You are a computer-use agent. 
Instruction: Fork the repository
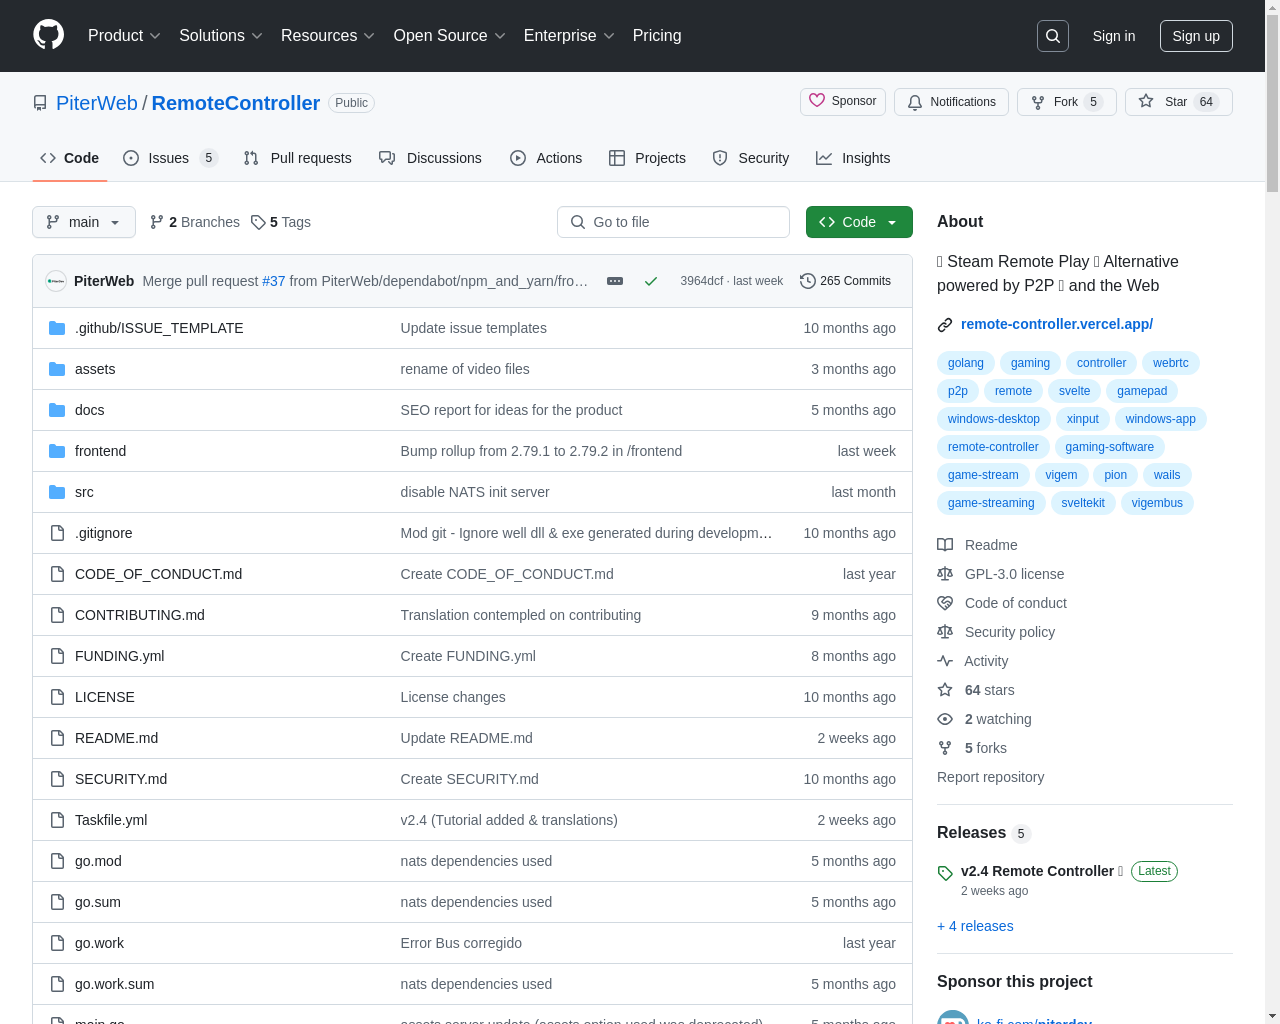(x=1066, y=102)
